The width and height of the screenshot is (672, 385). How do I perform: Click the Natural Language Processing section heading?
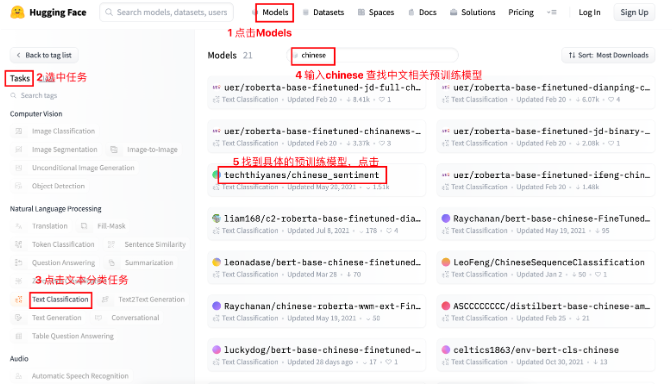point(56,209)
